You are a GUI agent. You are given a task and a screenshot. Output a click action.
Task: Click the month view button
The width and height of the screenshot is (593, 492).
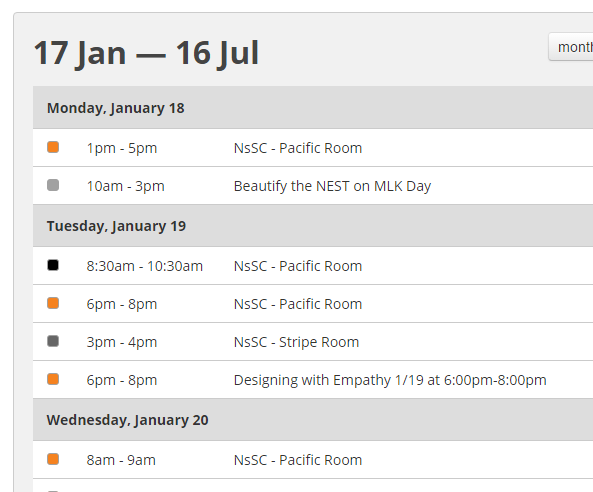click(571, 47)
